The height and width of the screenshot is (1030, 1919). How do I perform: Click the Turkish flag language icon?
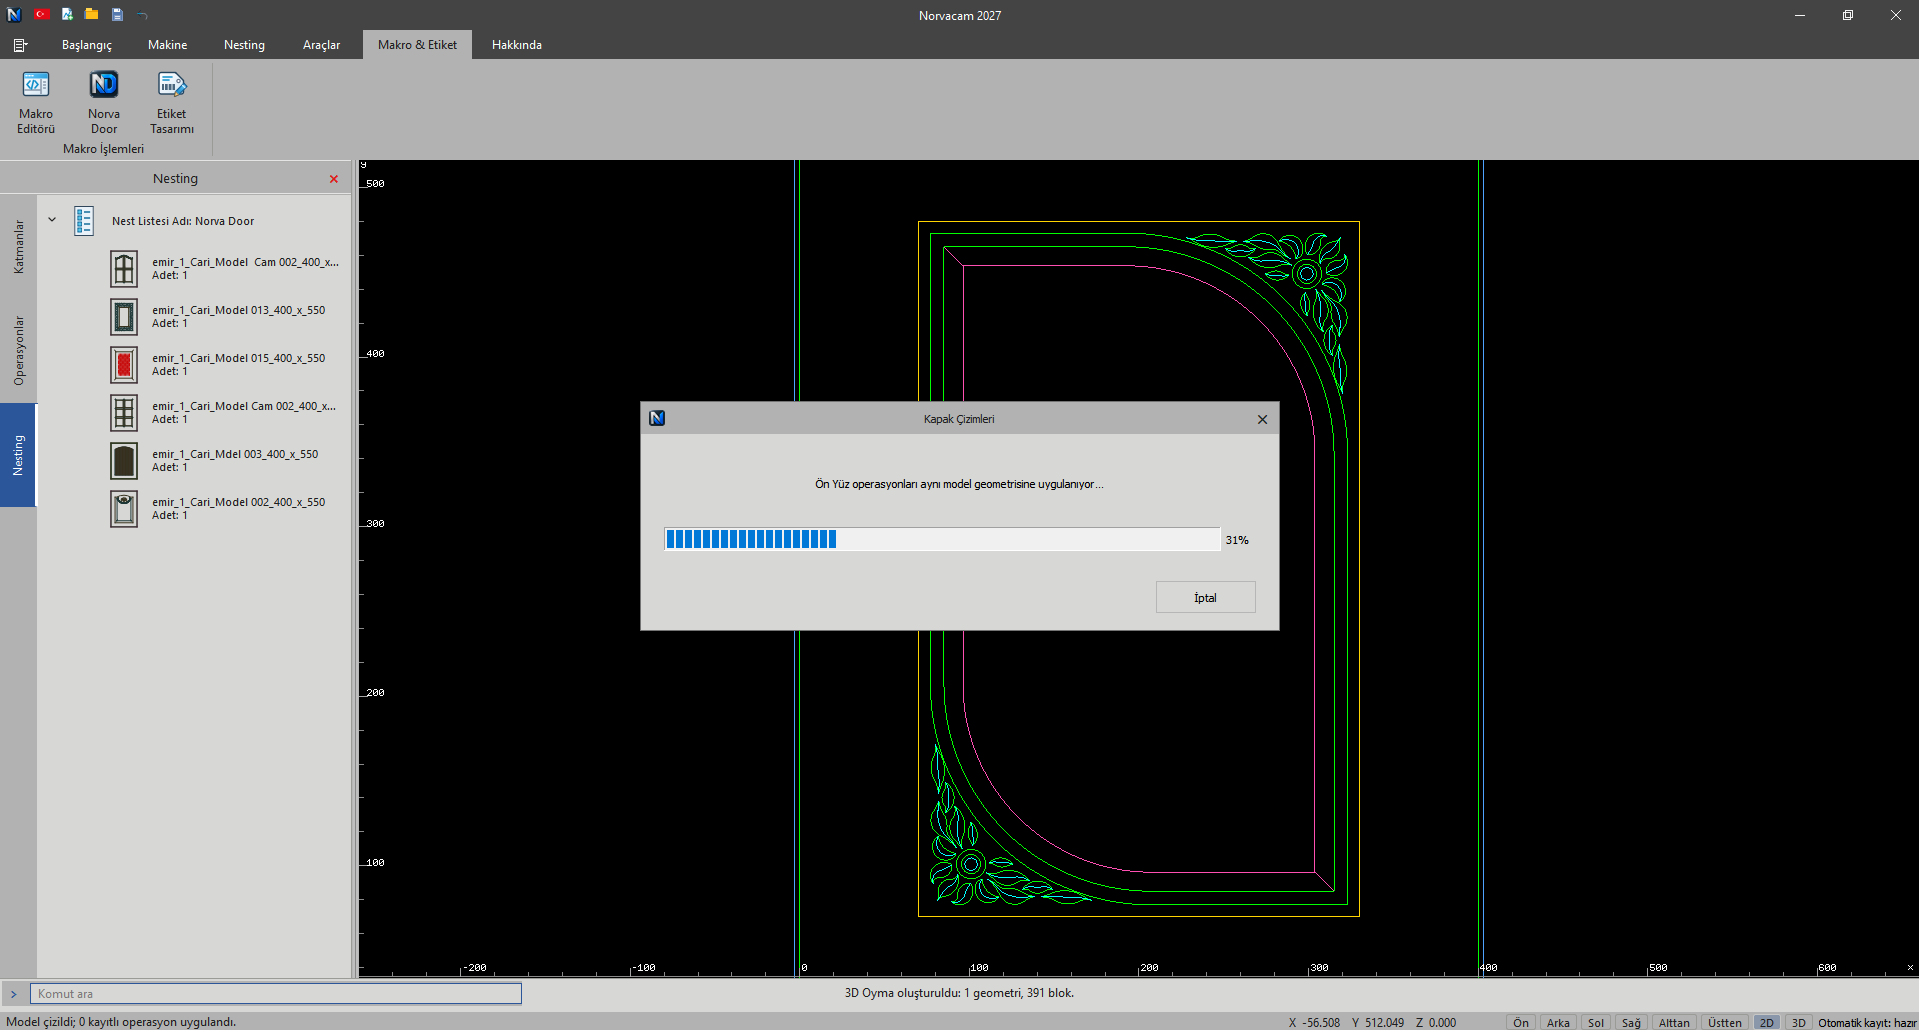coord(41,14)
